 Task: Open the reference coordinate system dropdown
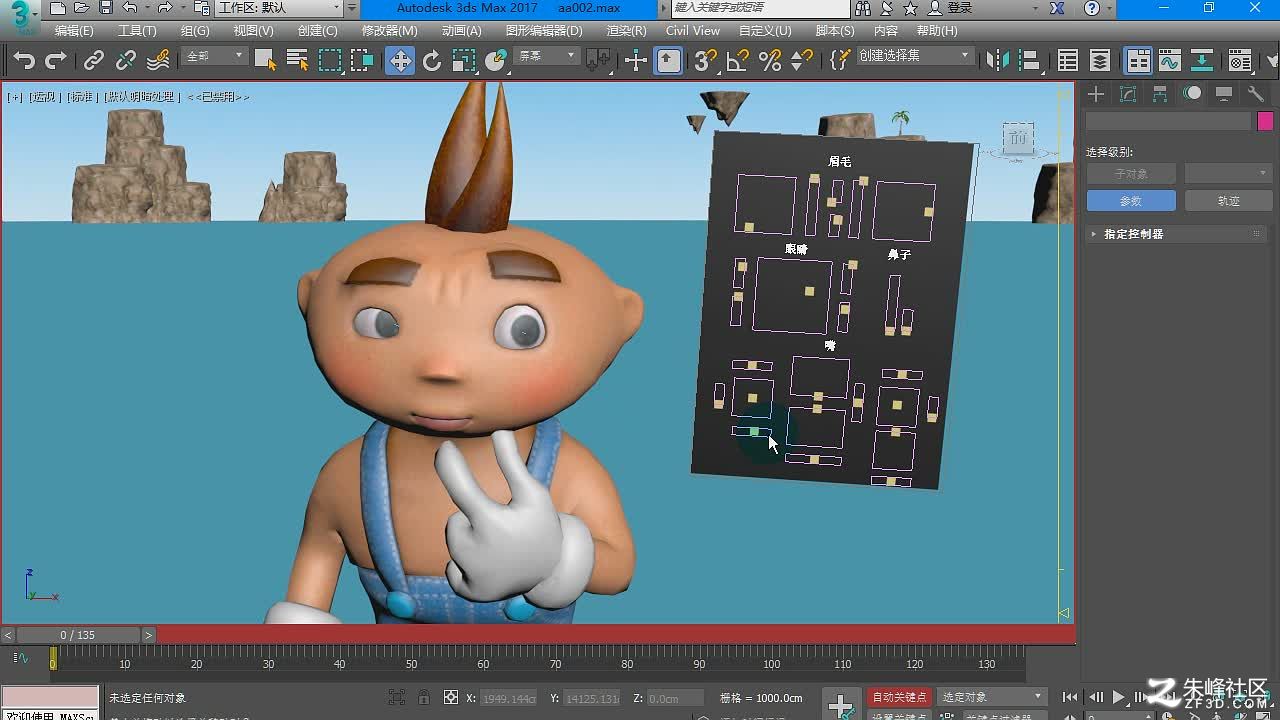[x=546, y=57]
